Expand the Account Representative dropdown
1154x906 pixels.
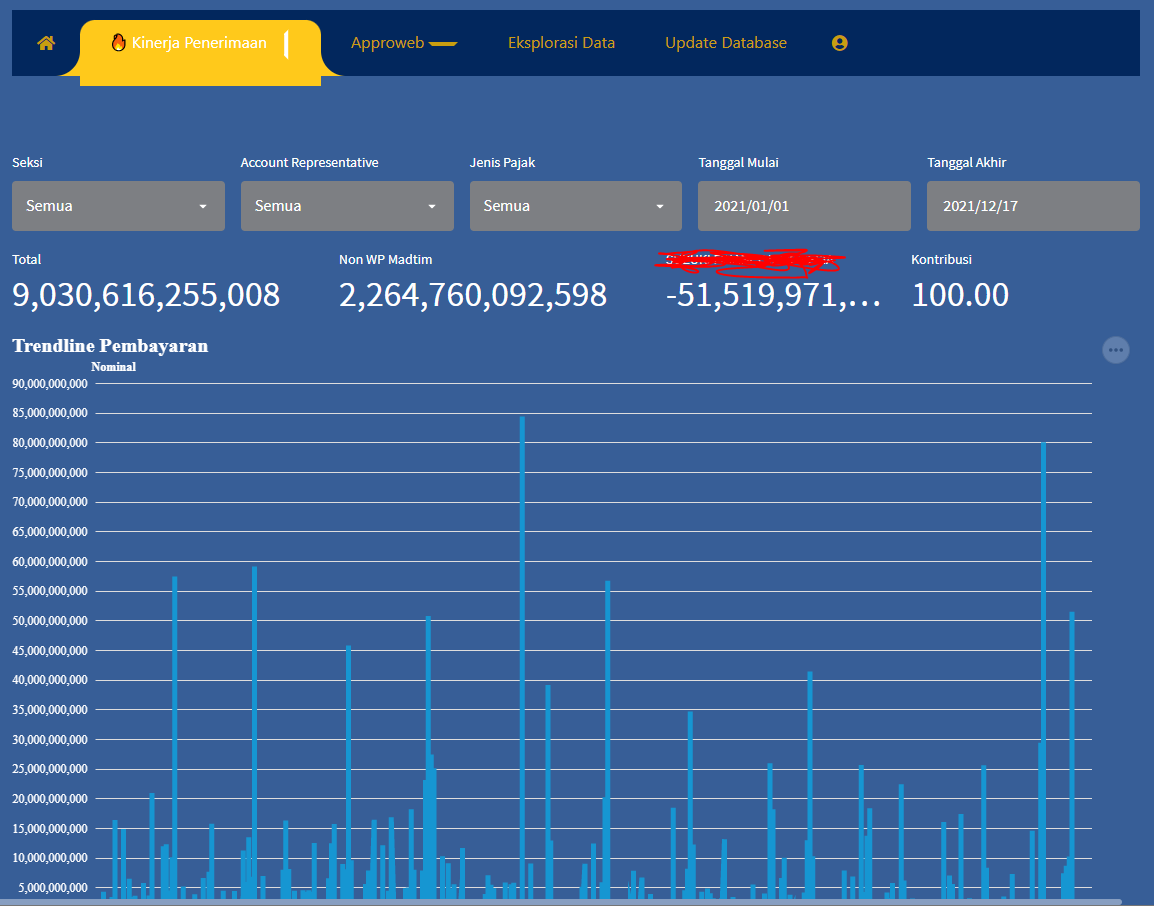pos(347,206)
